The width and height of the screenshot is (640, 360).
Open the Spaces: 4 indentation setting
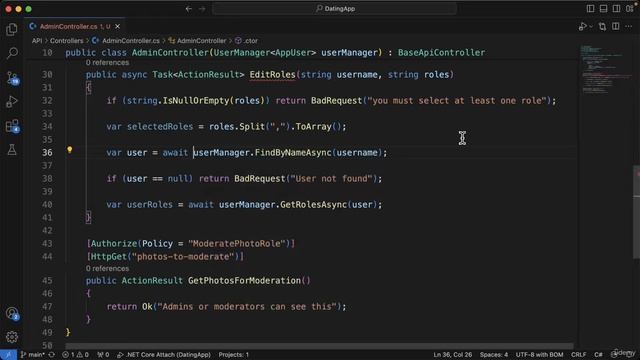[x=494, y=355]
